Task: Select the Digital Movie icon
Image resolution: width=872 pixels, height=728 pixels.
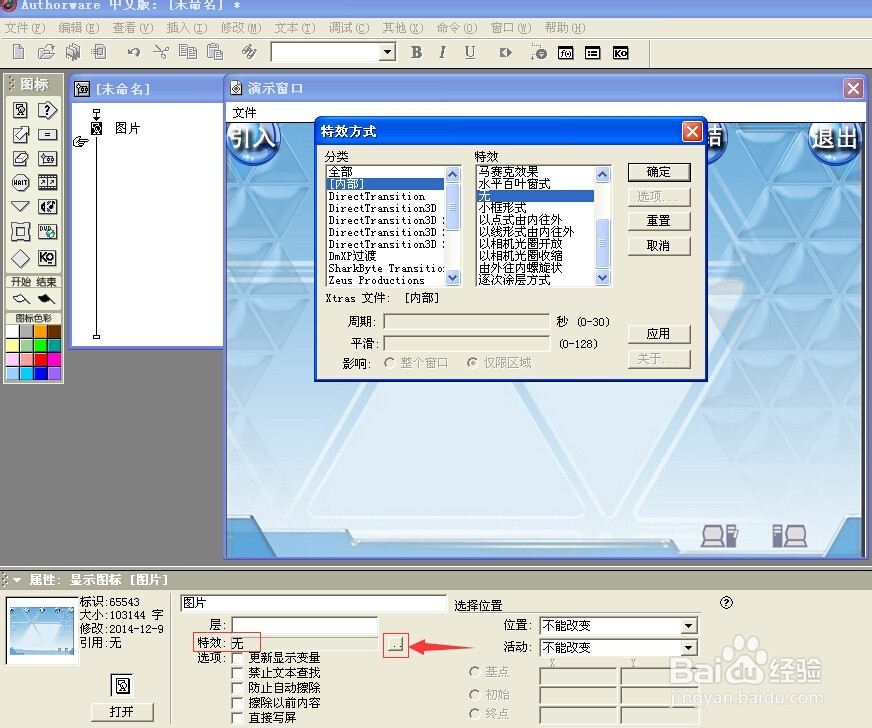Action: tap(47, 182)
